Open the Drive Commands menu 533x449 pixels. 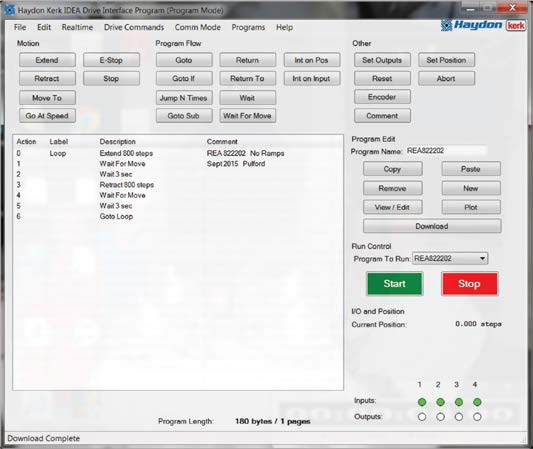coord(134,27)
